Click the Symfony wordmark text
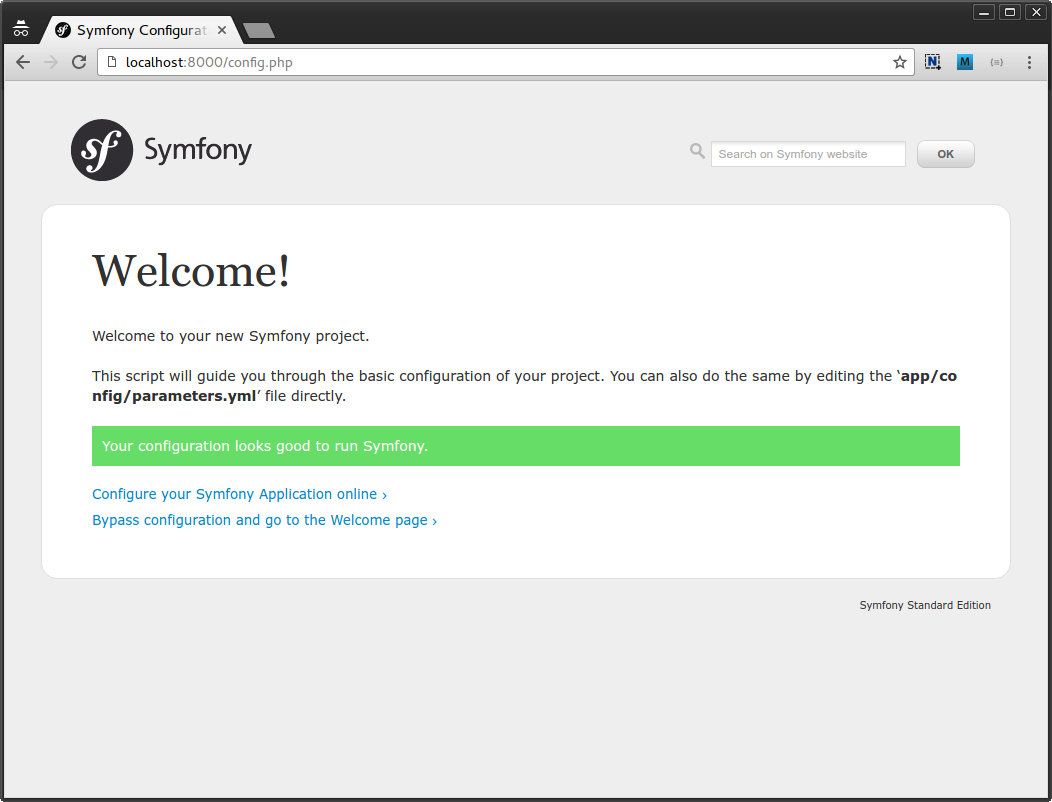 198,150
